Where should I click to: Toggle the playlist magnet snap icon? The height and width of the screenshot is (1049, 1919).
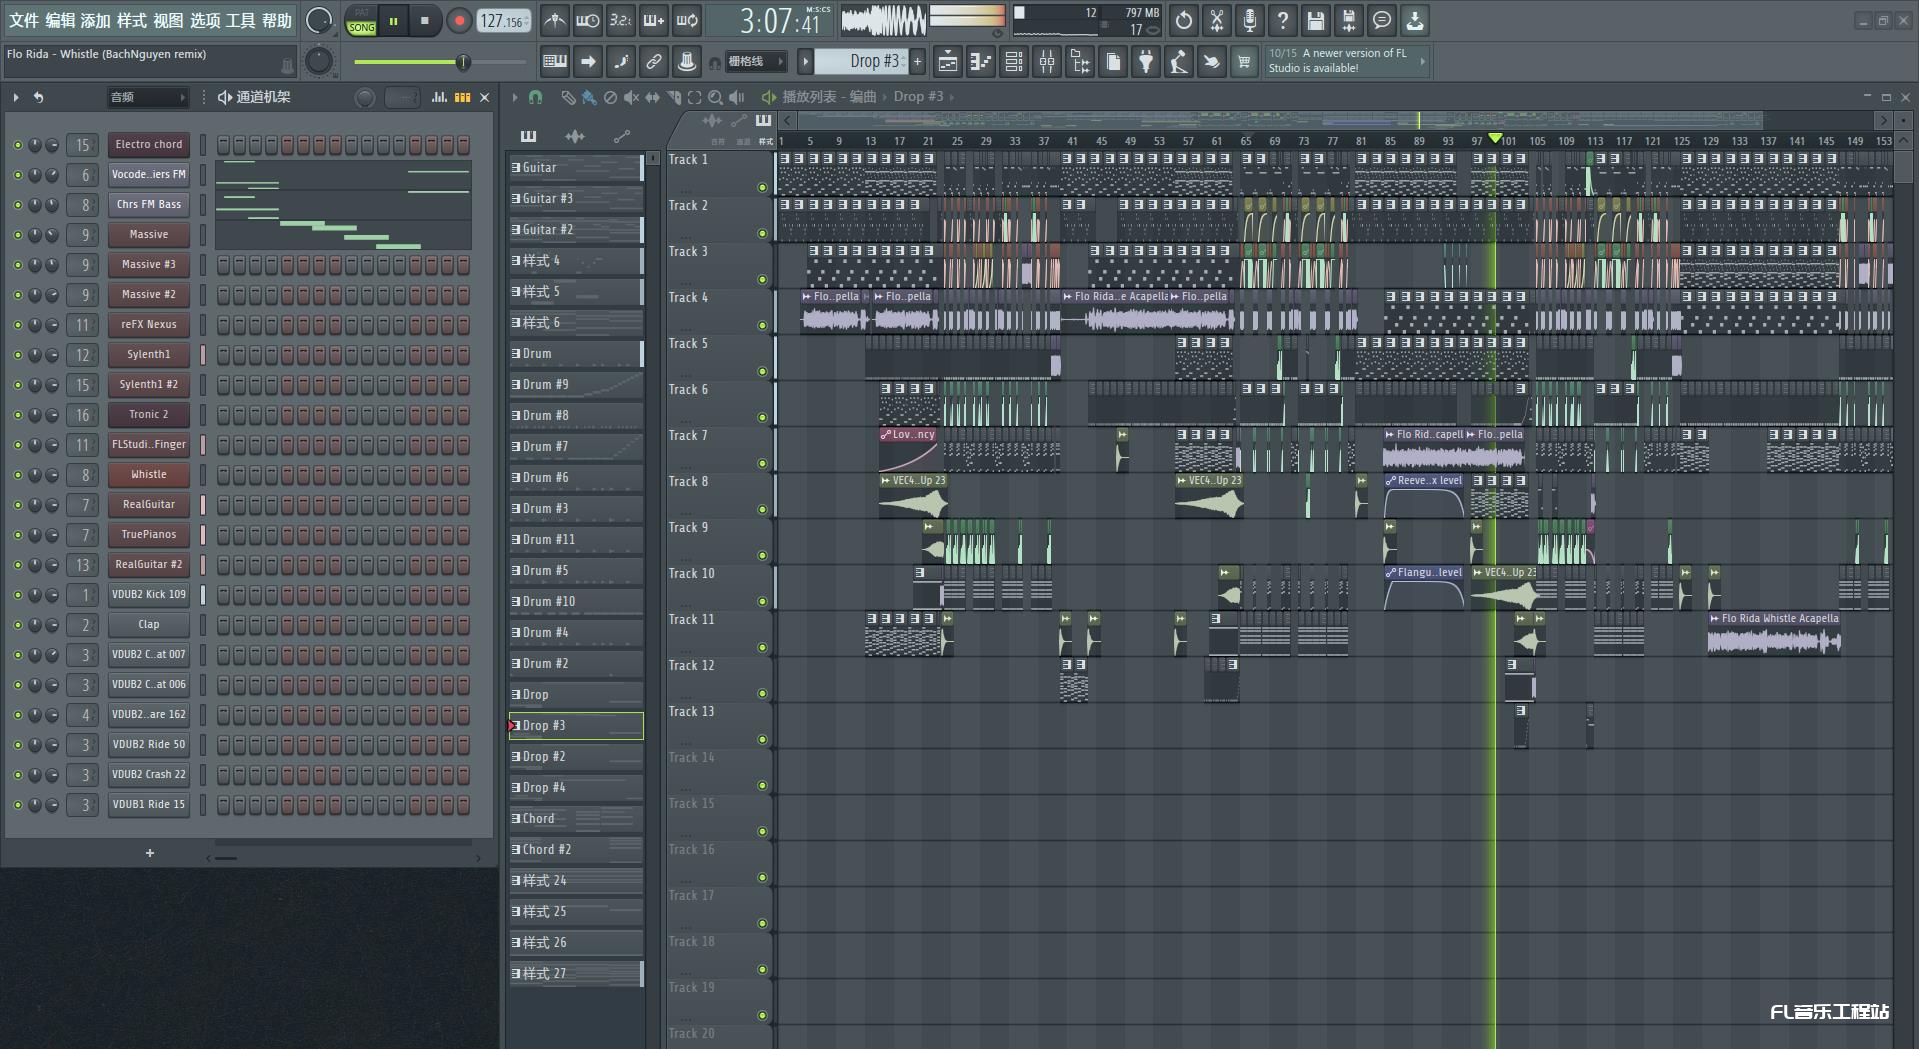point(536,97)
